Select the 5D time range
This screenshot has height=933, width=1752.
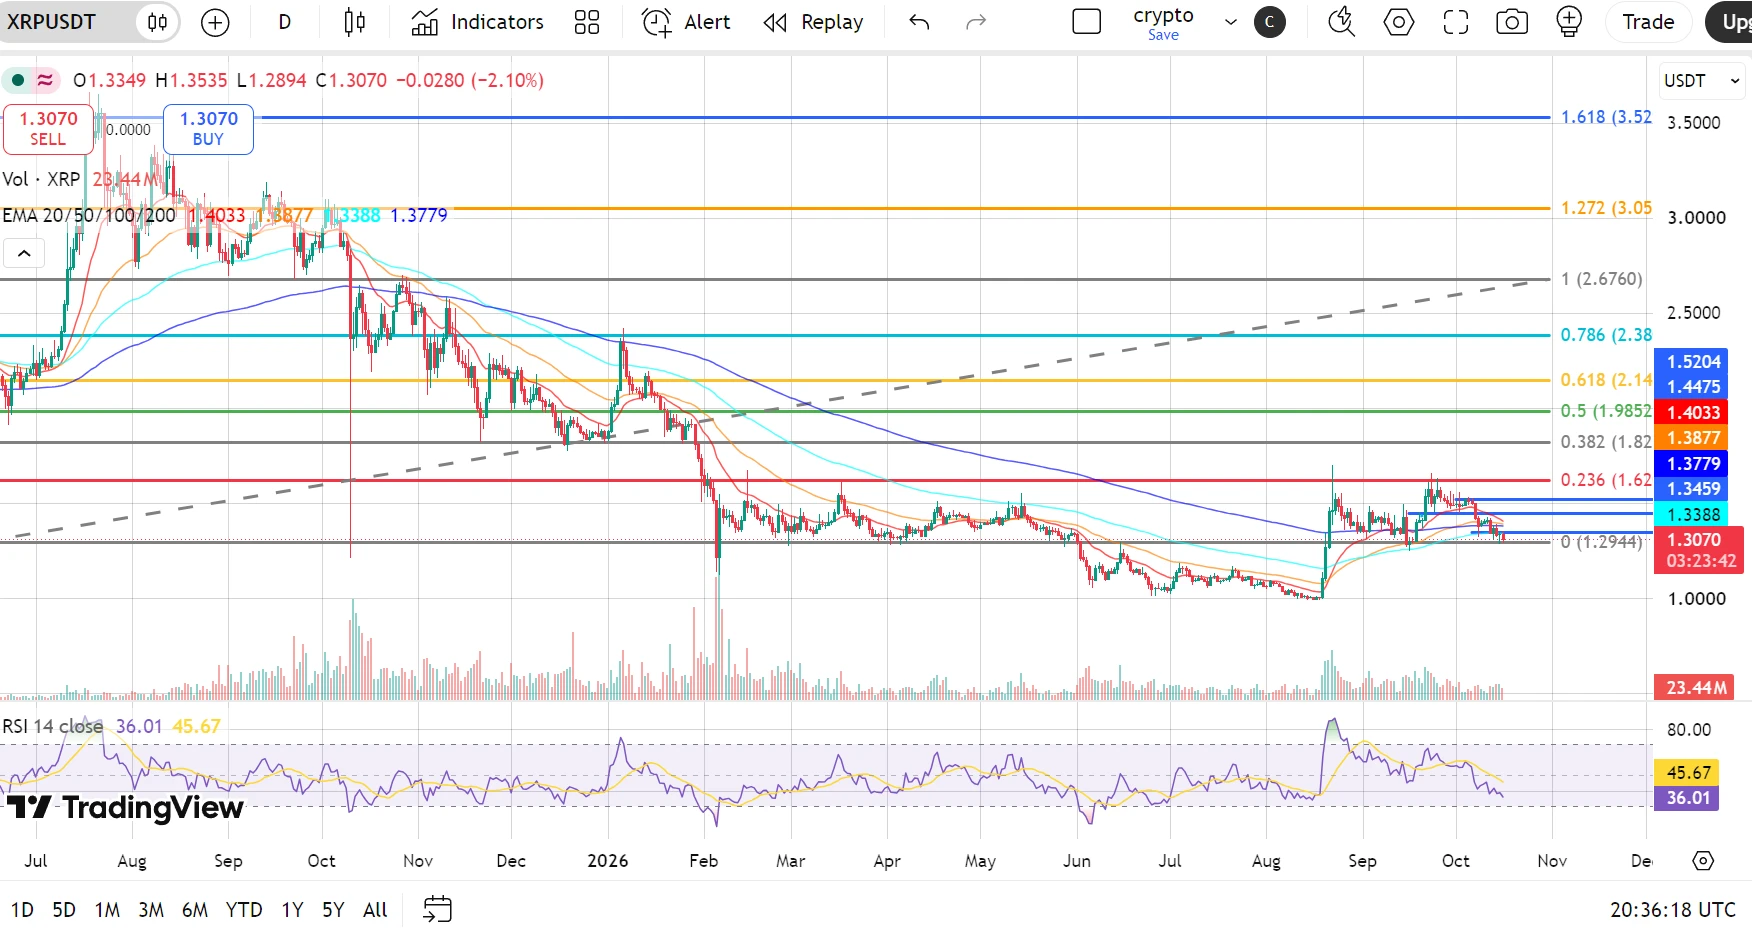click(x=64, y=910)
